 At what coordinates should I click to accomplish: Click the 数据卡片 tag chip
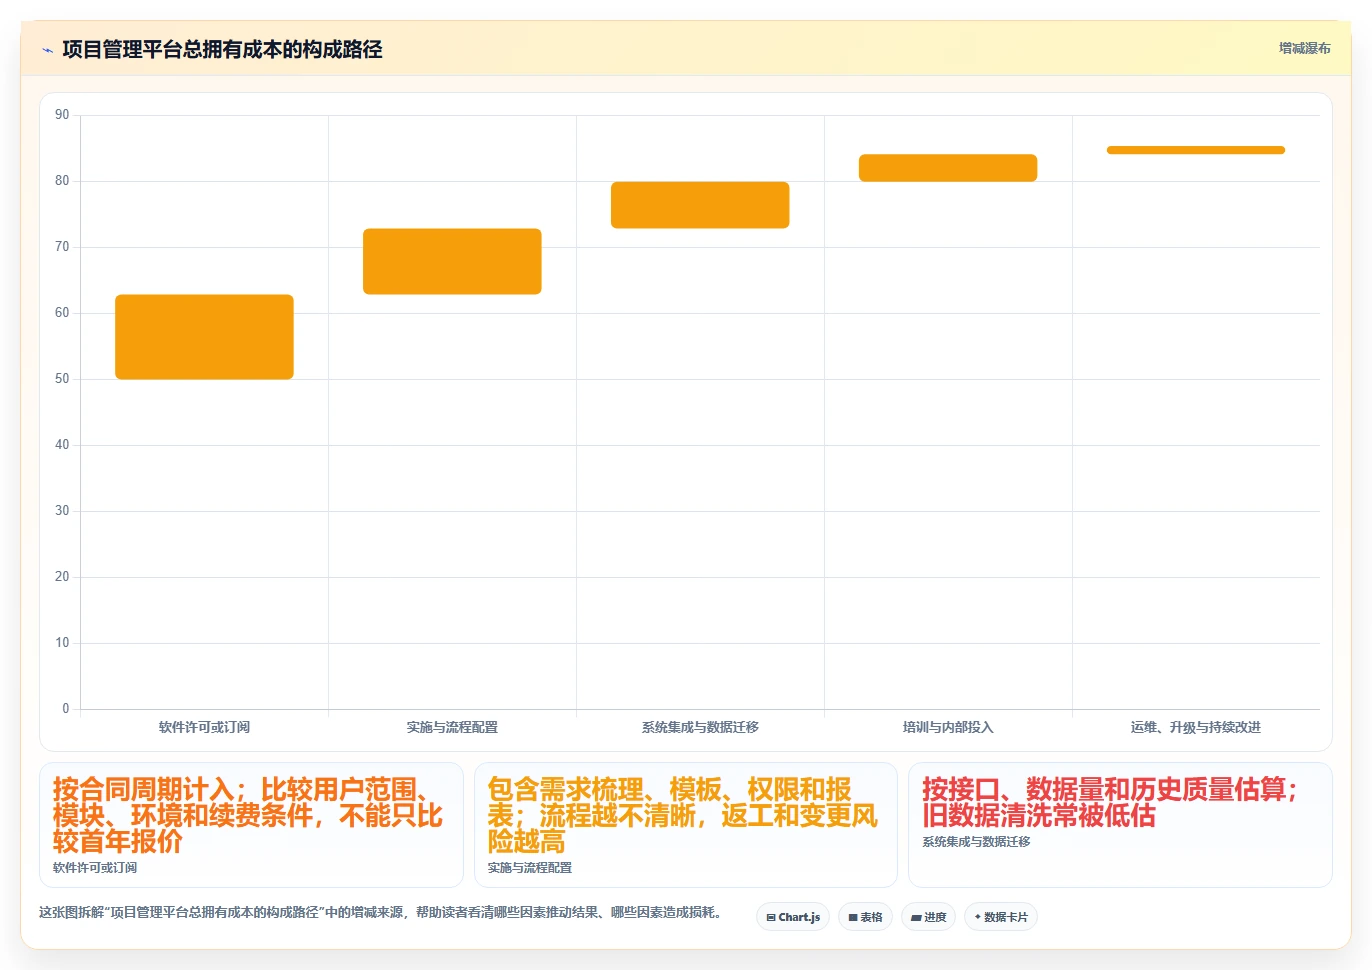1001,917
